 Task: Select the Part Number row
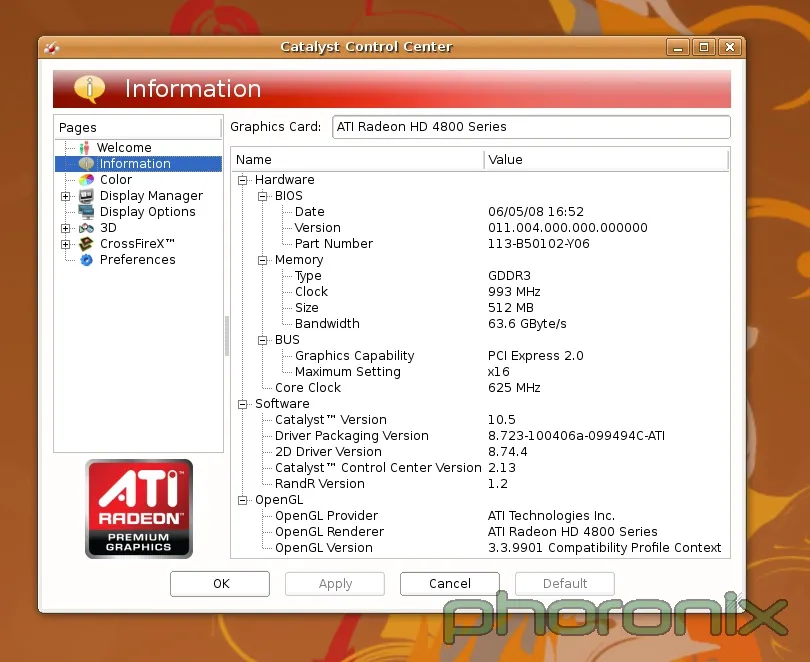(x=480, y=244)
